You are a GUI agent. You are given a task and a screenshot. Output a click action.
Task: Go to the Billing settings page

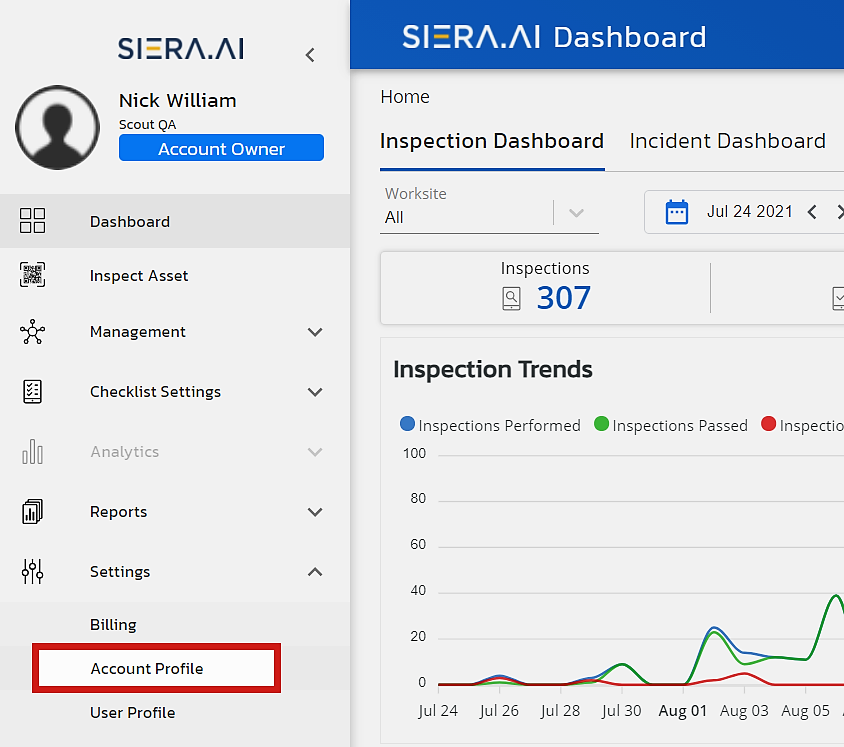click(x=113, y=624)
